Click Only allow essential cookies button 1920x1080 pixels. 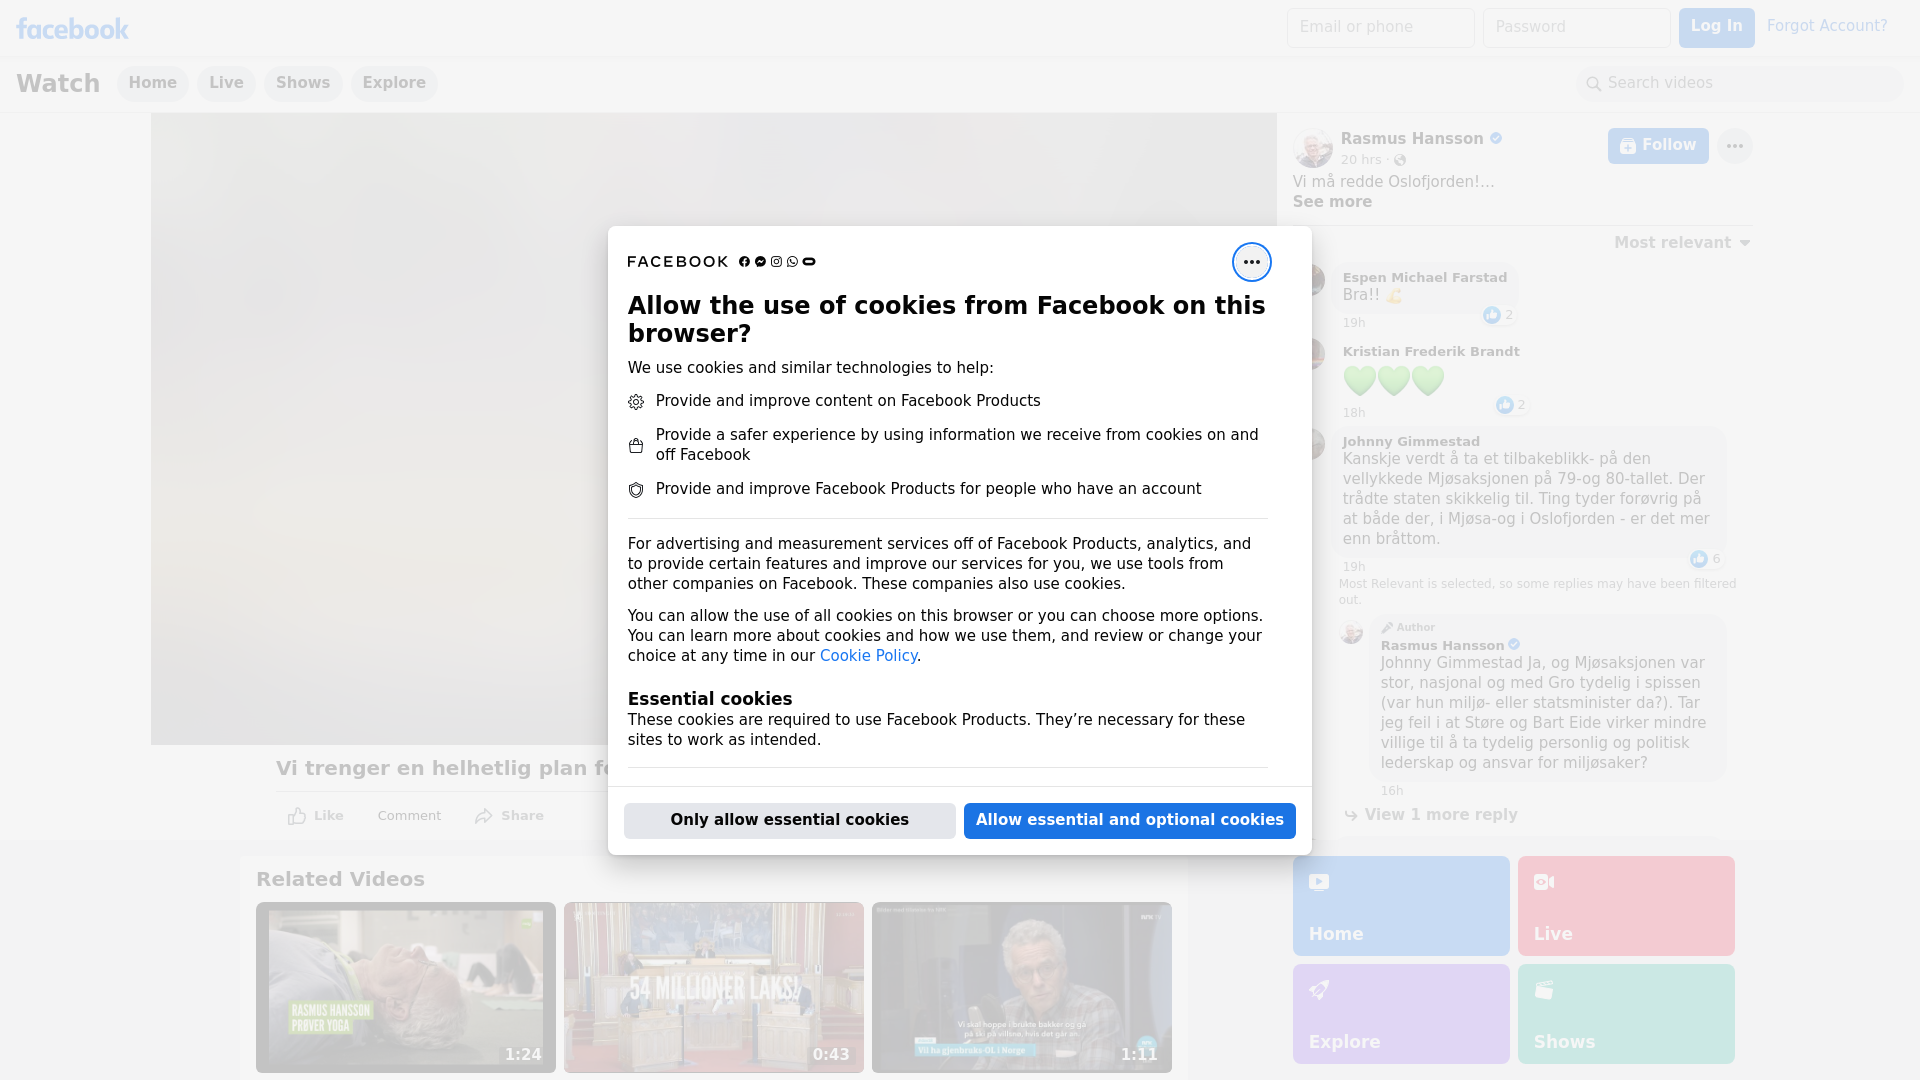(x=789, y=820)
